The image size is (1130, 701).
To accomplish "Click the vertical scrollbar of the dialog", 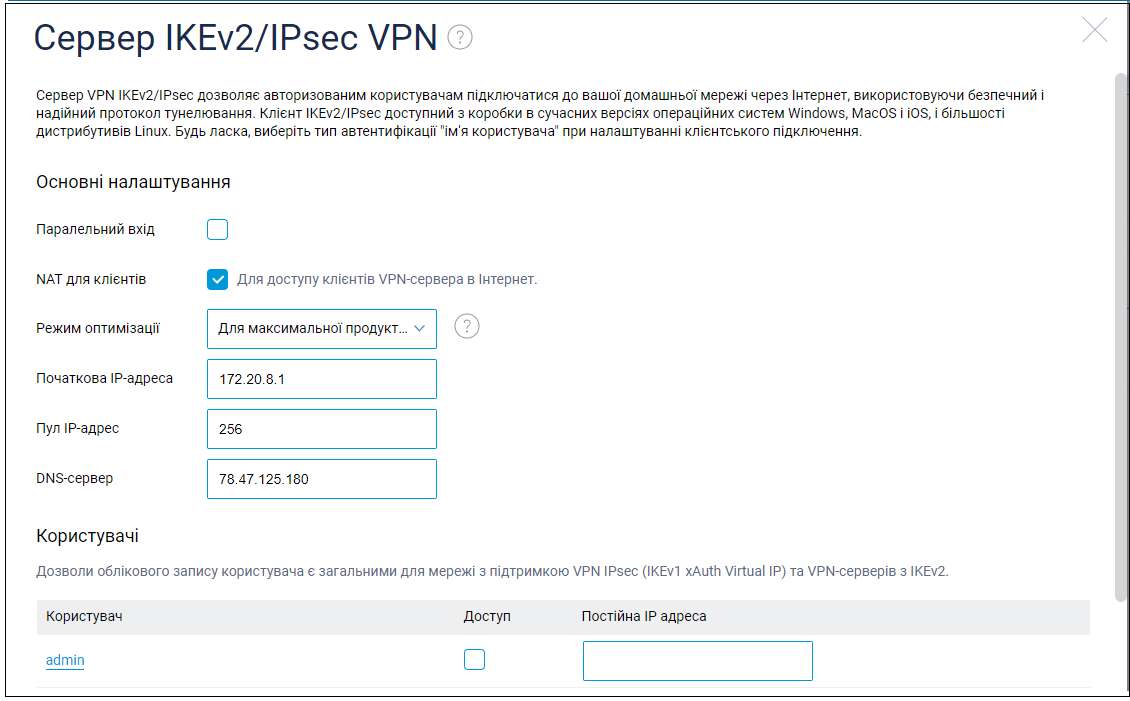I will click(1120, 336).
